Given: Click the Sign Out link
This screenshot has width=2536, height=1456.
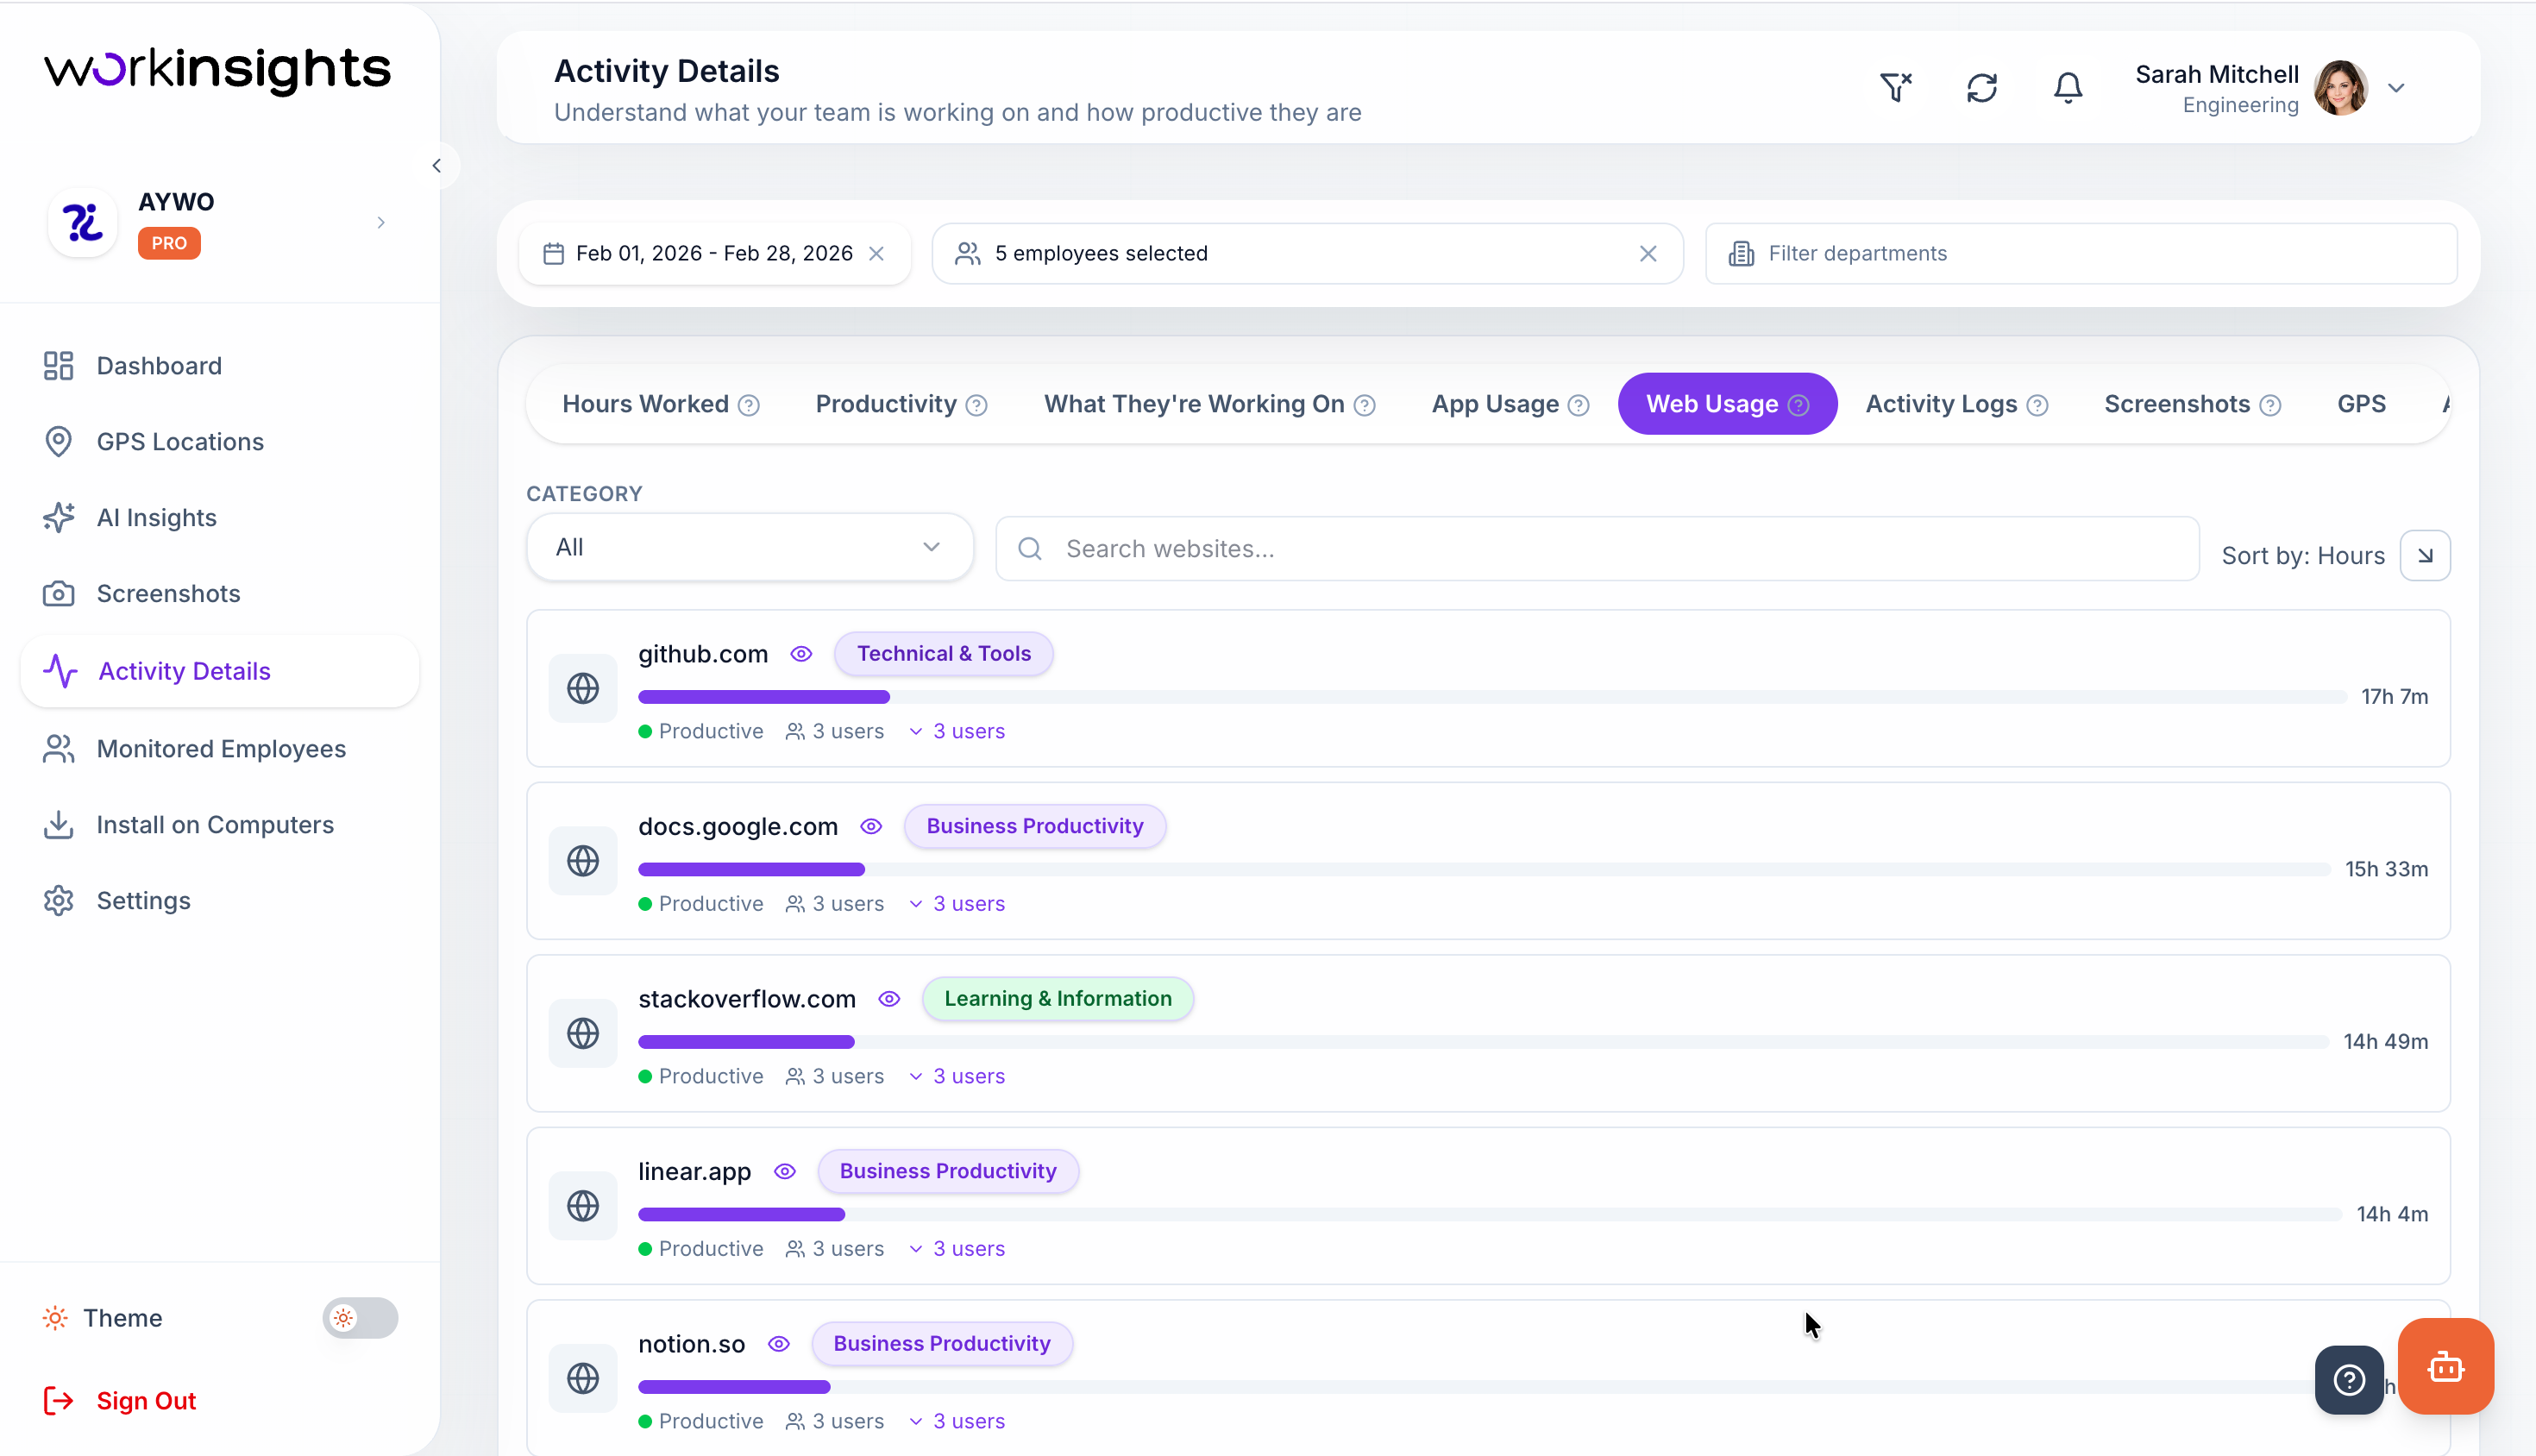Looking at the screenshot, I should pos(120,1401).
